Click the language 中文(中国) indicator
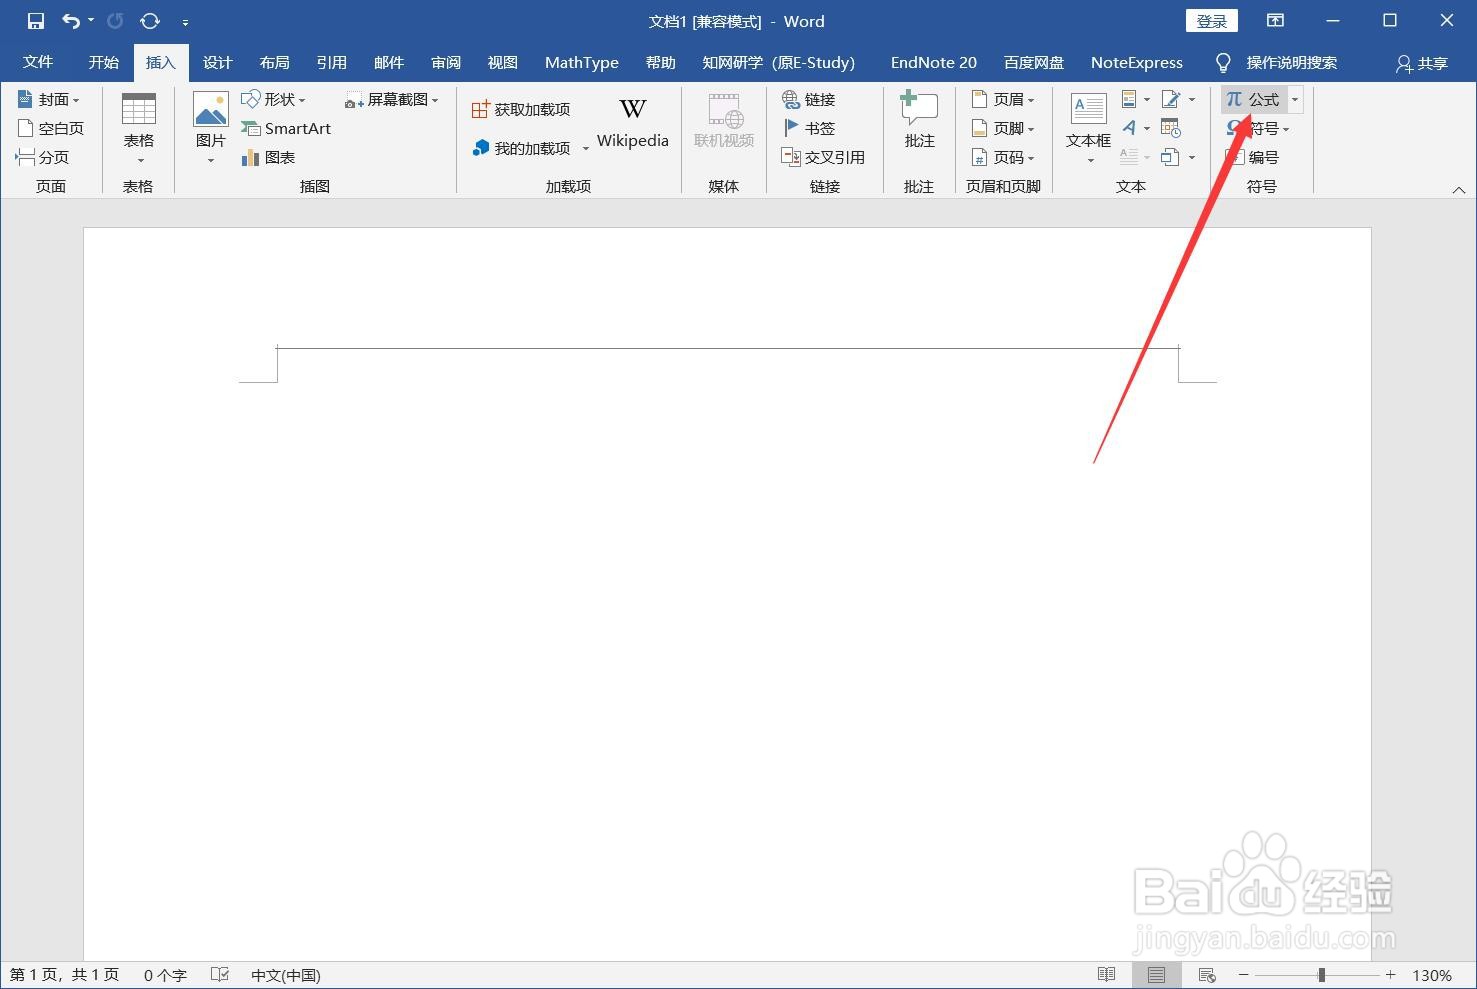This screenshot has width=1477, height=989. pos(285,975)
